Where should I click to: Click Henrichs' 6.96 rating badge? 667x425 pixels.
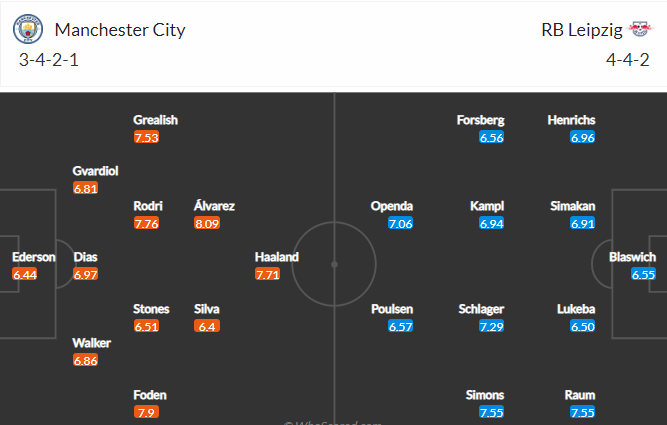coord(582,137)
